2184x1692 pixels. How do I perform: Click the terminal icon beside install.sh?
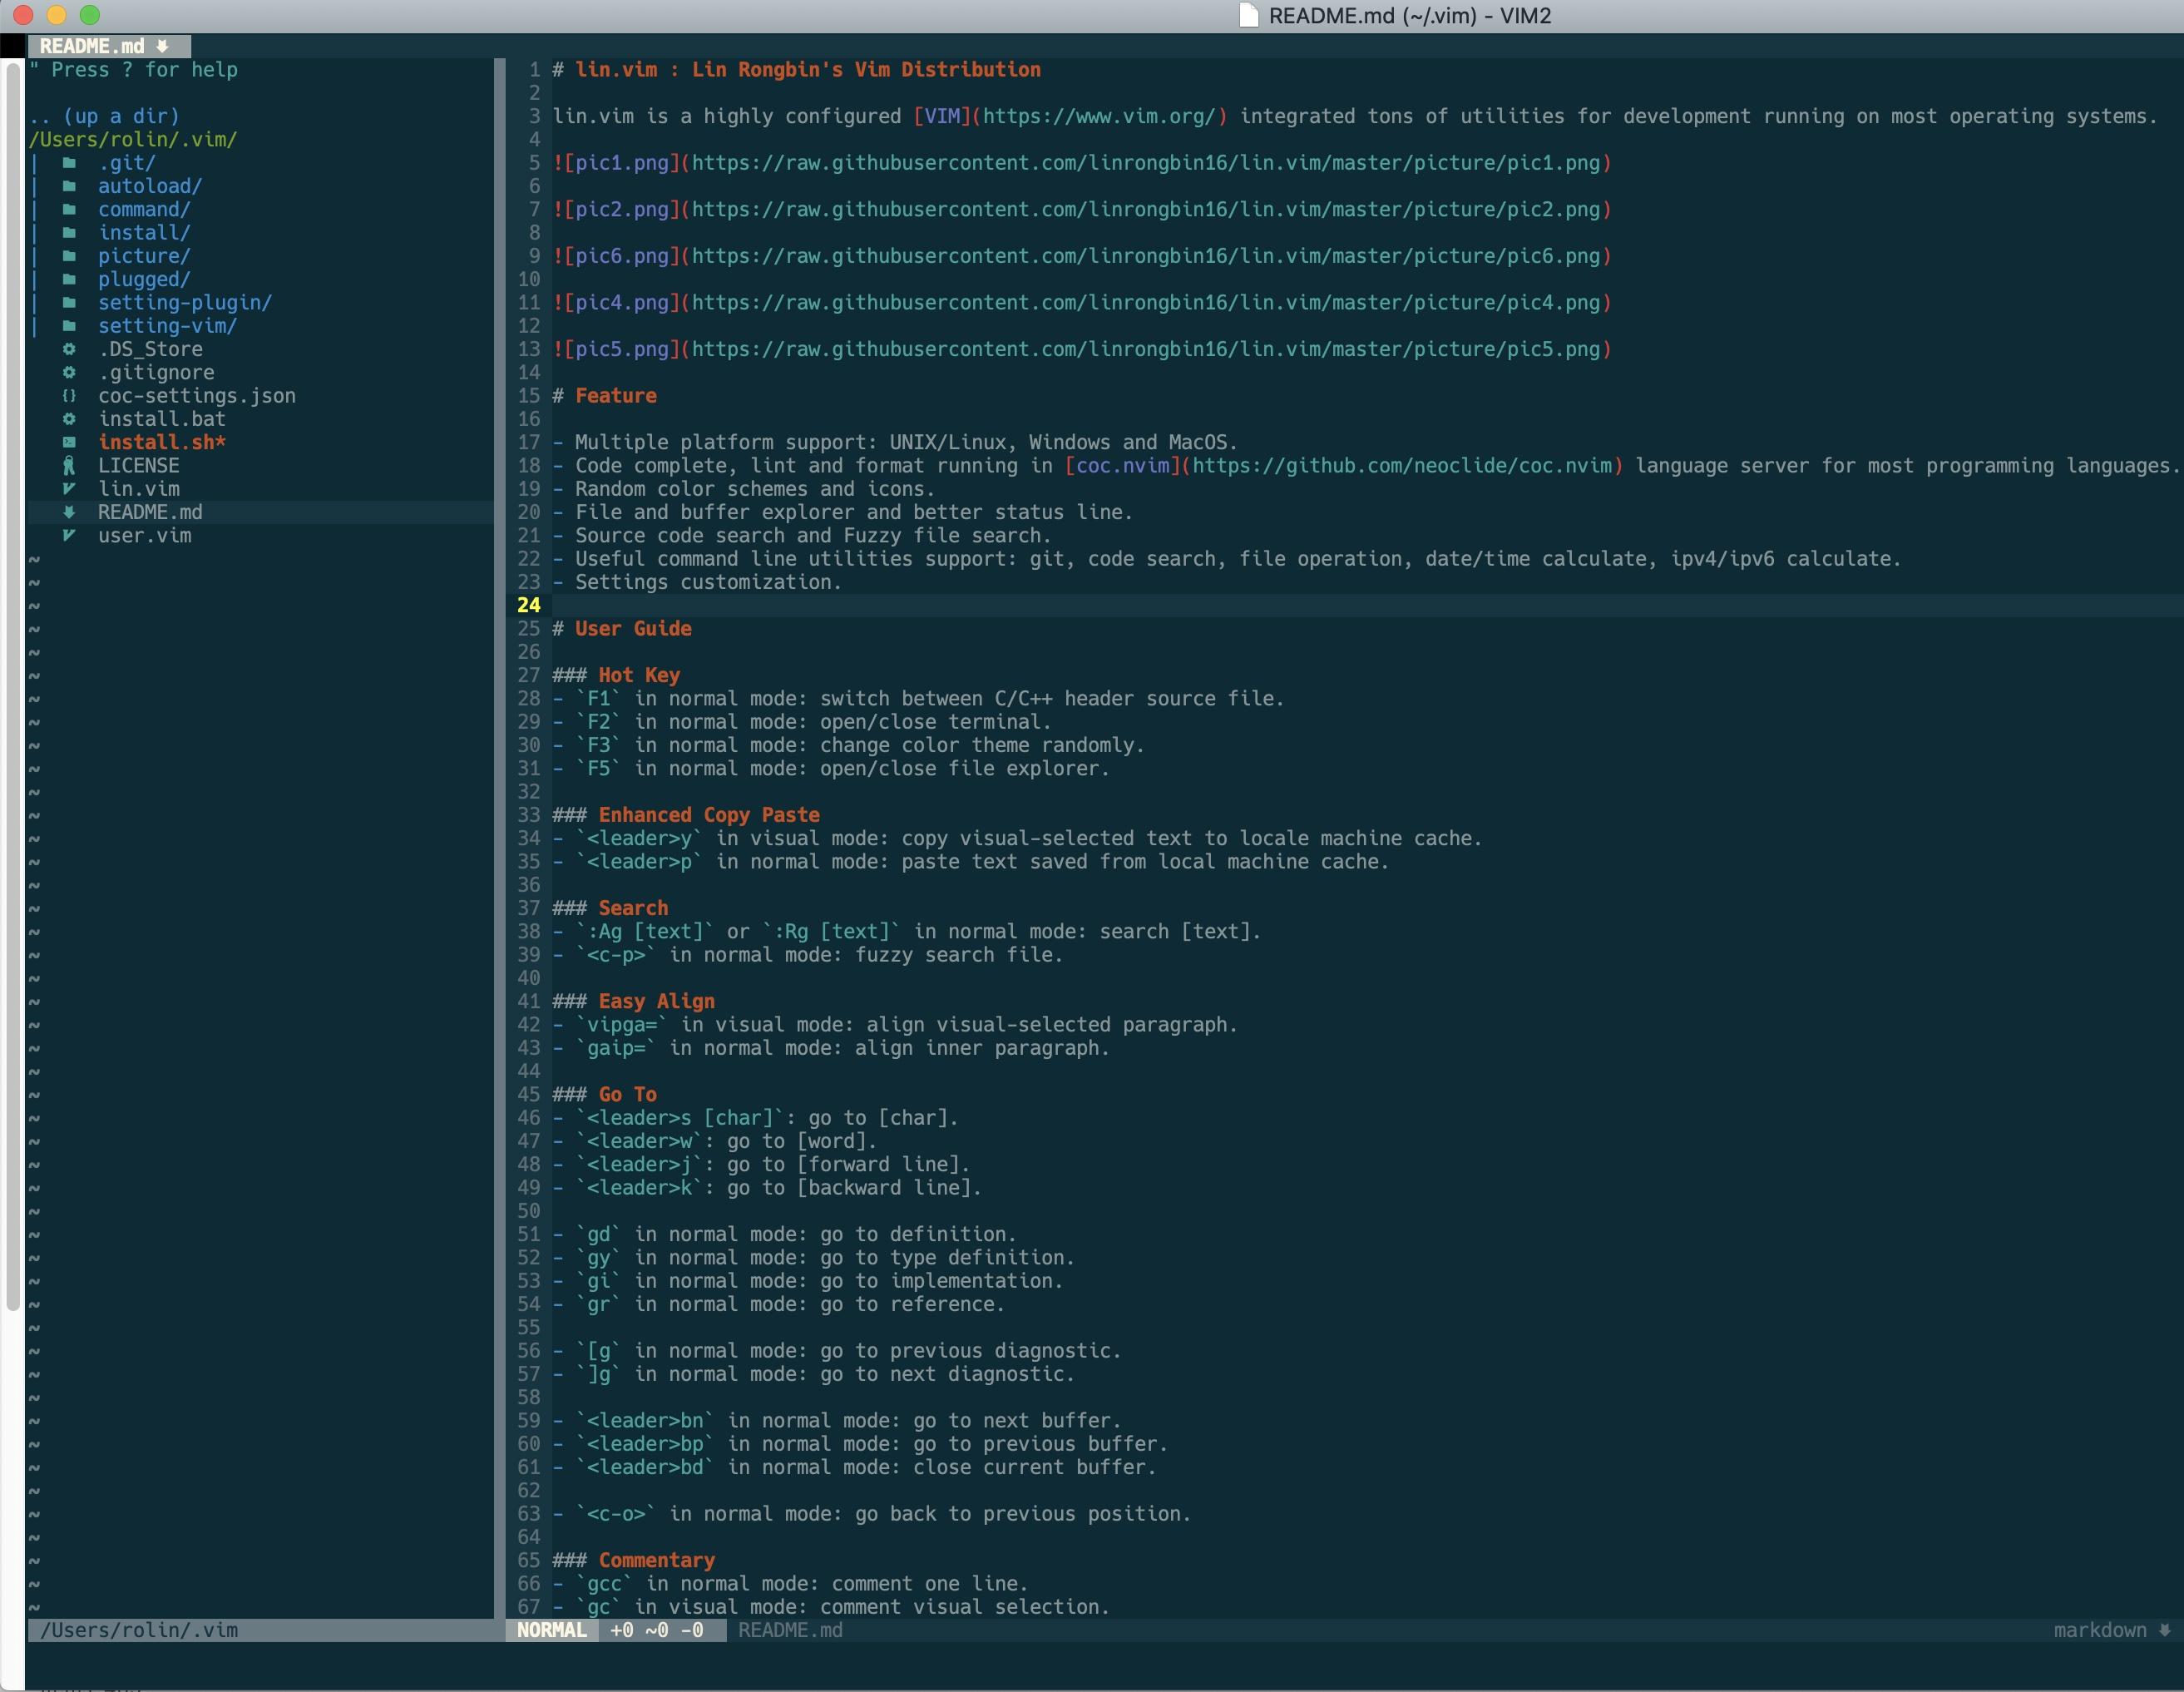(69, 442)
